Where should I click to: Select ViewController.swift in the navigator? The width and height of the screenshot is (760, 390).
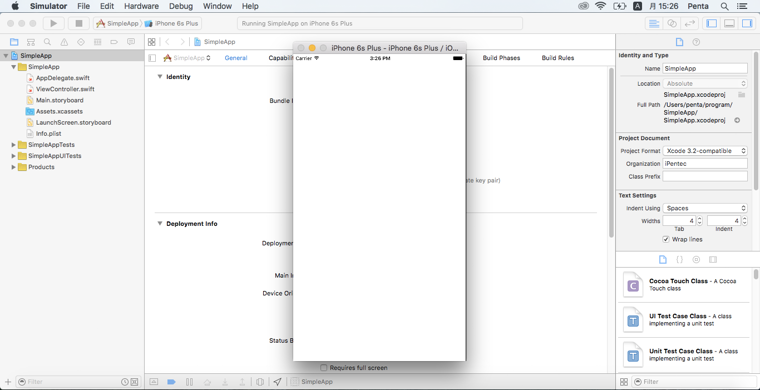(65, 89)
